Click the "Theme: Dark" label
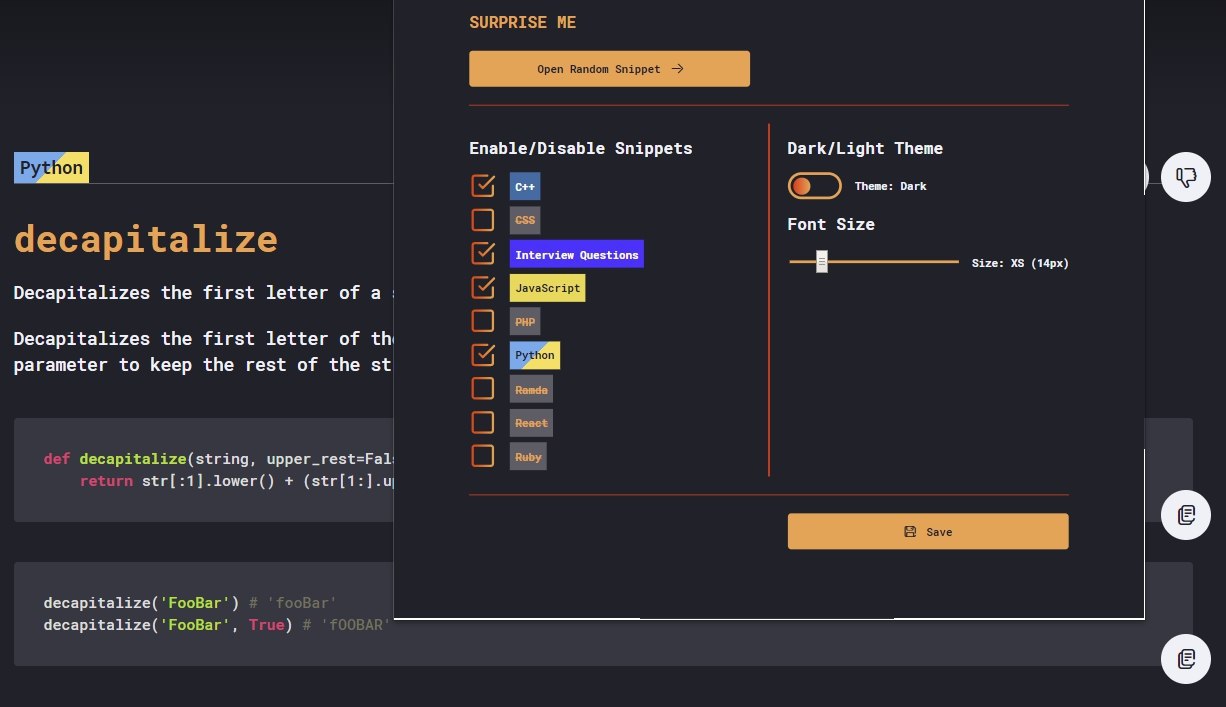Screen dimensions: 1226x707 pyautogui.click(x=890, y=186)
